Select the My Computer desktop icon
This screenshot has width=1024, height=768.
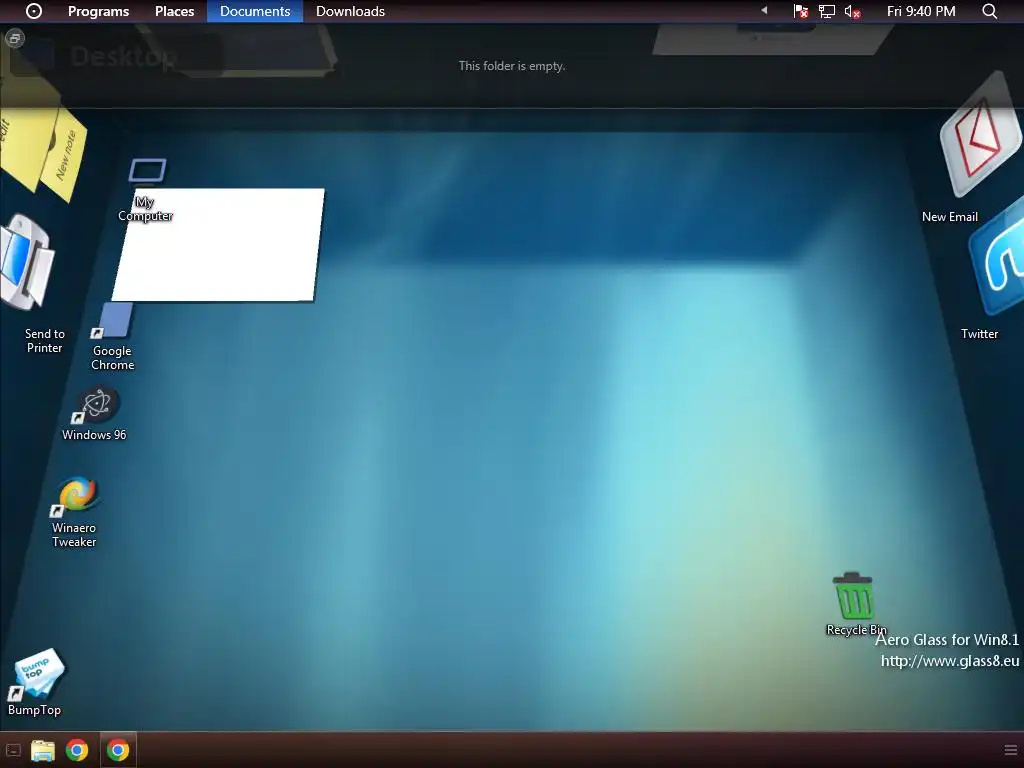[x=148, y=171]
